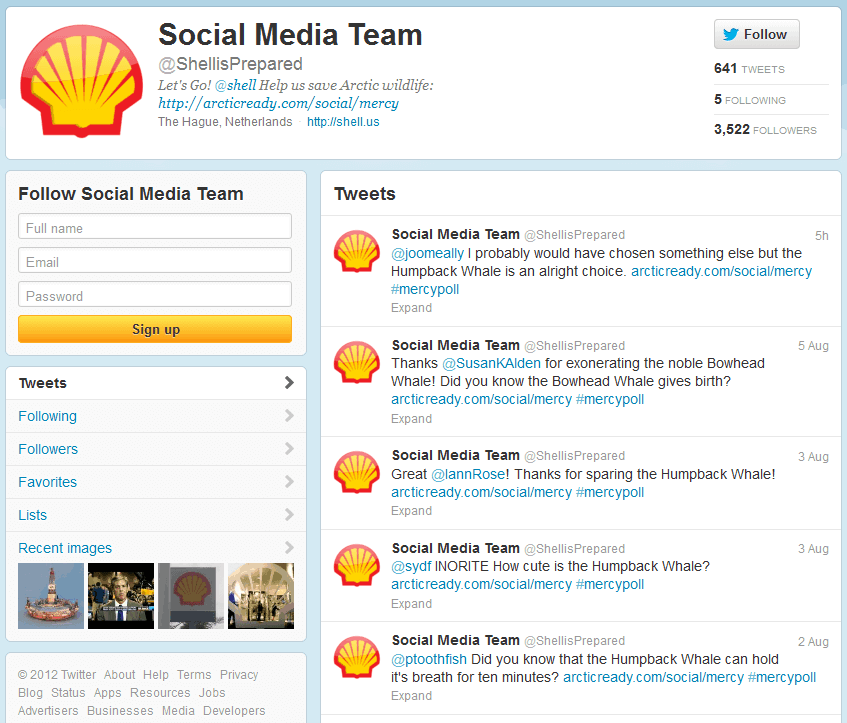Click Shell avatar on the @IannRose tweet
The width and height of the screenshot is (847, 723).
coord(357,472)
